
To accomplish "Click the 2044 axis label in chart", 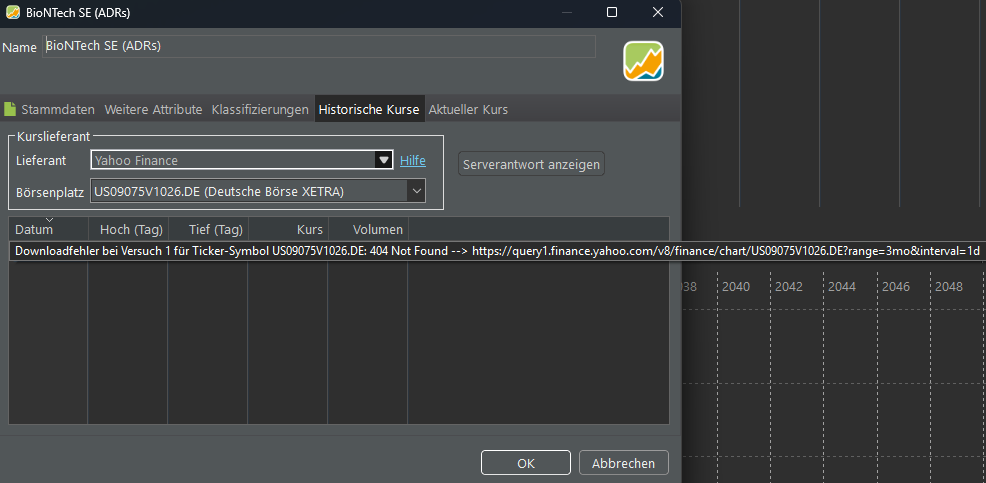I will tap(841, 287).
